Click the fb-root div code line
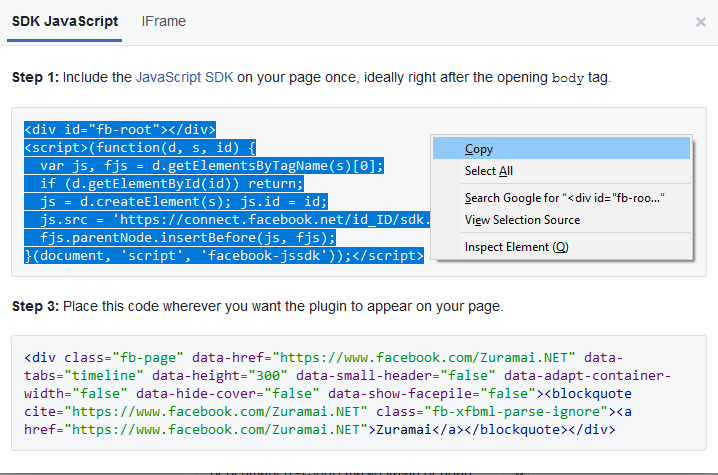This screenshot has width=718, height=475. coord(120,130)
